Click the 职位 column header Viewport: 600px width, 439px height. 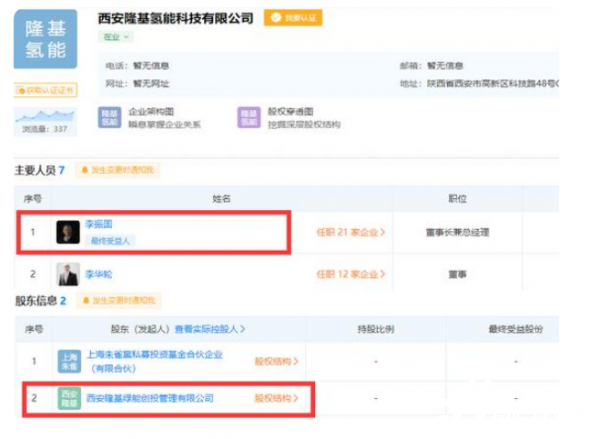pyautogui.click(x=457, y=199)
